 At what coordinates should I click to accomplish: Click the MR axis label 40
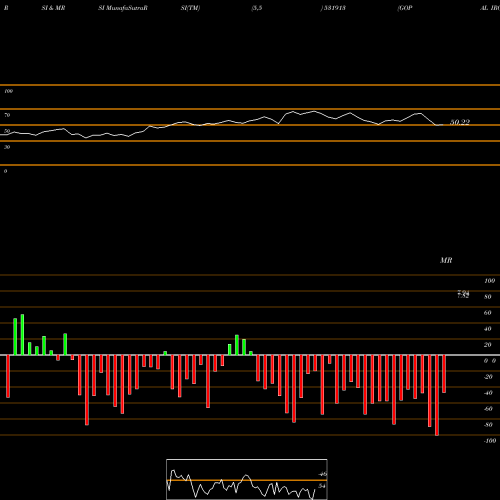click(488, 329)
